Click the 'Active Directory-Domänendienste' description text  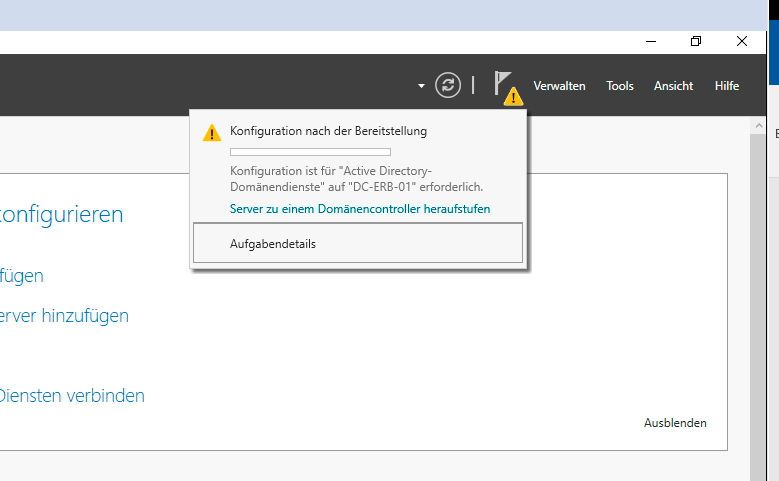point(356,179)
